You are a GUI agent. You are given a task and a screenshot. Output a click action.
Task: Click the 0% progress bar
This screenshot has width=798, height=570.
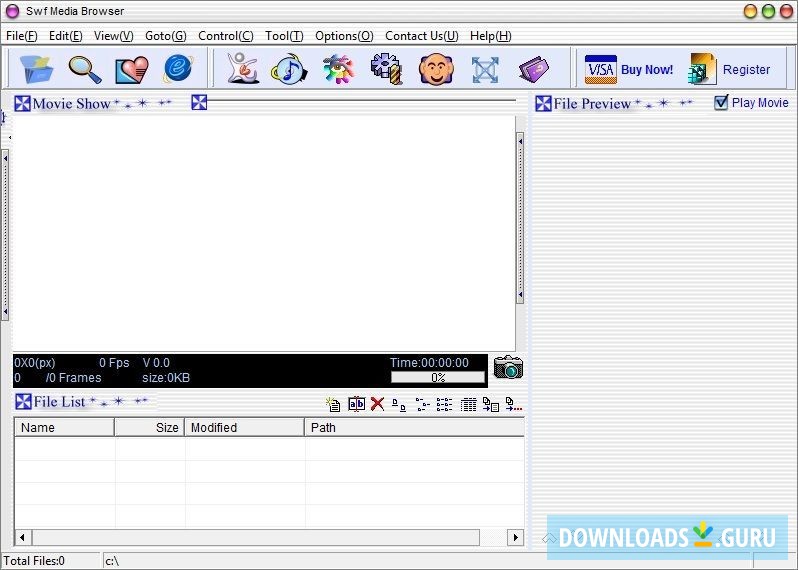(x=438, y=377)
